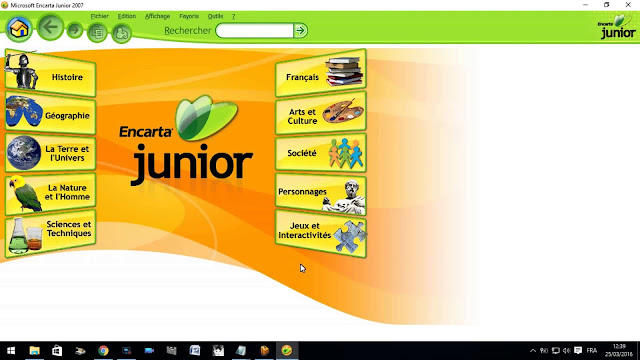This screenshot has width=640, height=360.
Task: Open the Affichage menu
Action: tap(158, 16)
